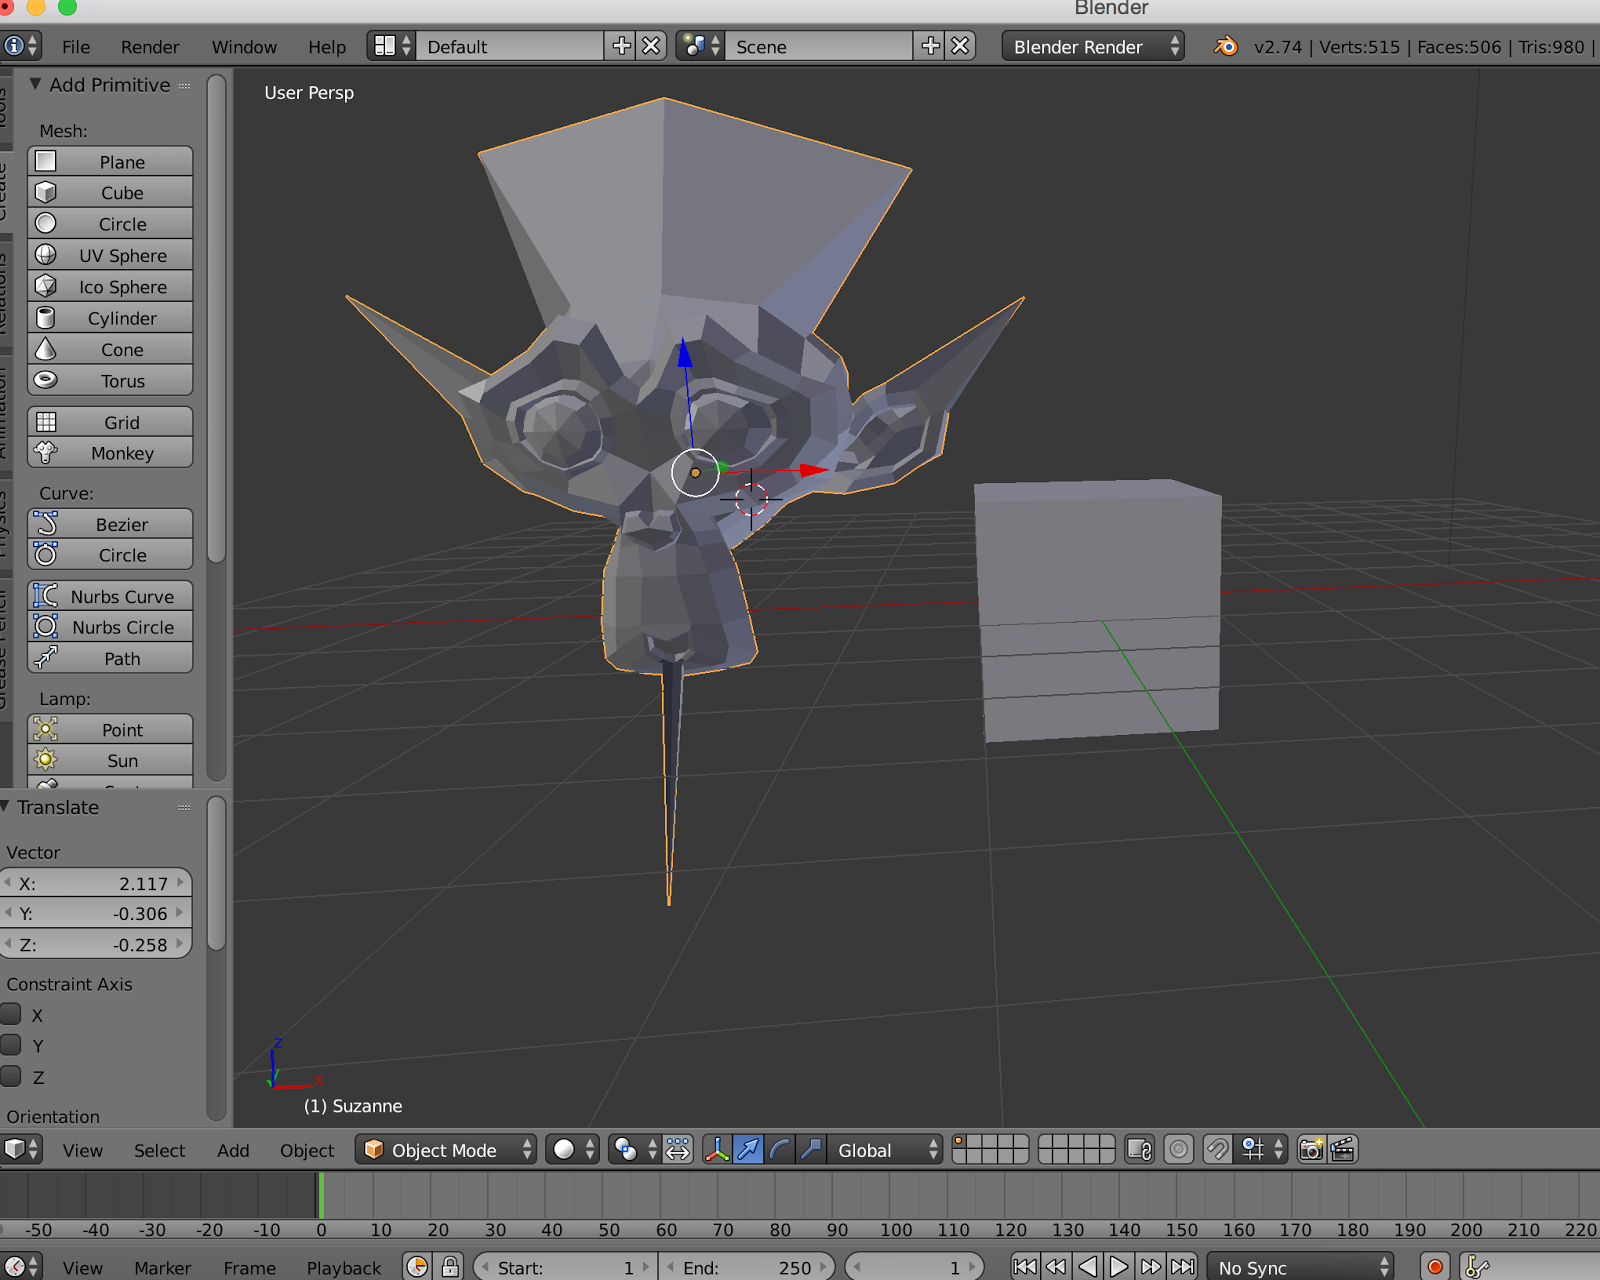The width and height of the screenshot is (1600, 1280).
Task: Toggle proportional editing mode
Action: click(x=1179, y=1150)
